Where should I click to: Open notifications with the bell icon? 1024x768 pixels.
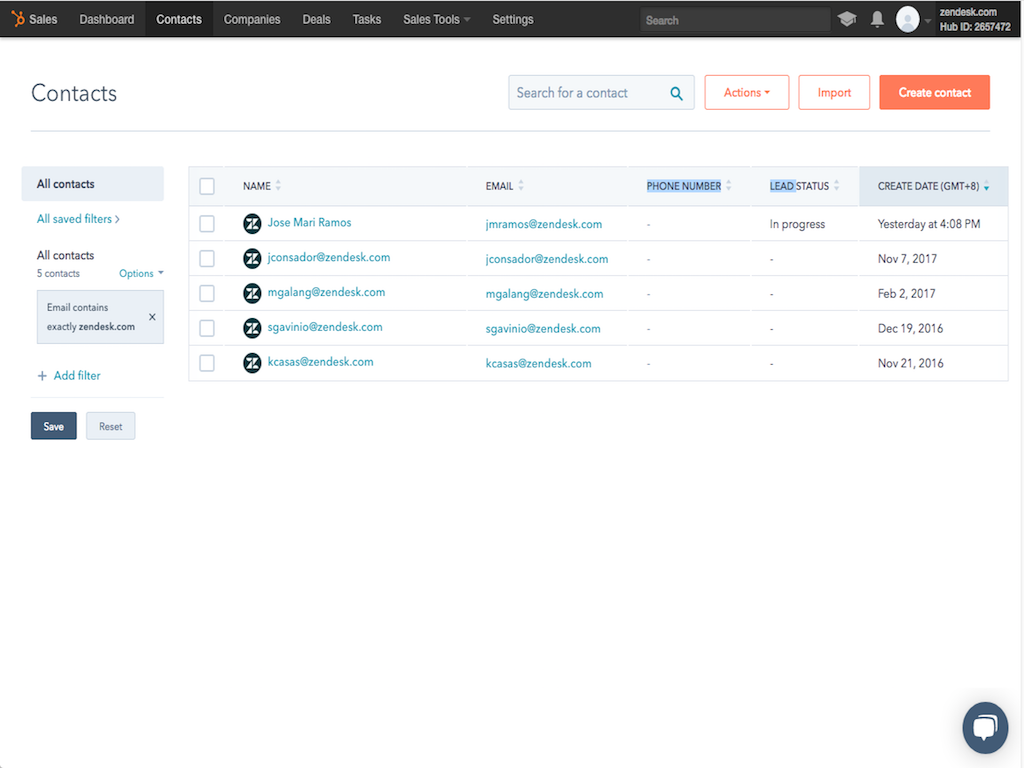click(x=878, y=18)
